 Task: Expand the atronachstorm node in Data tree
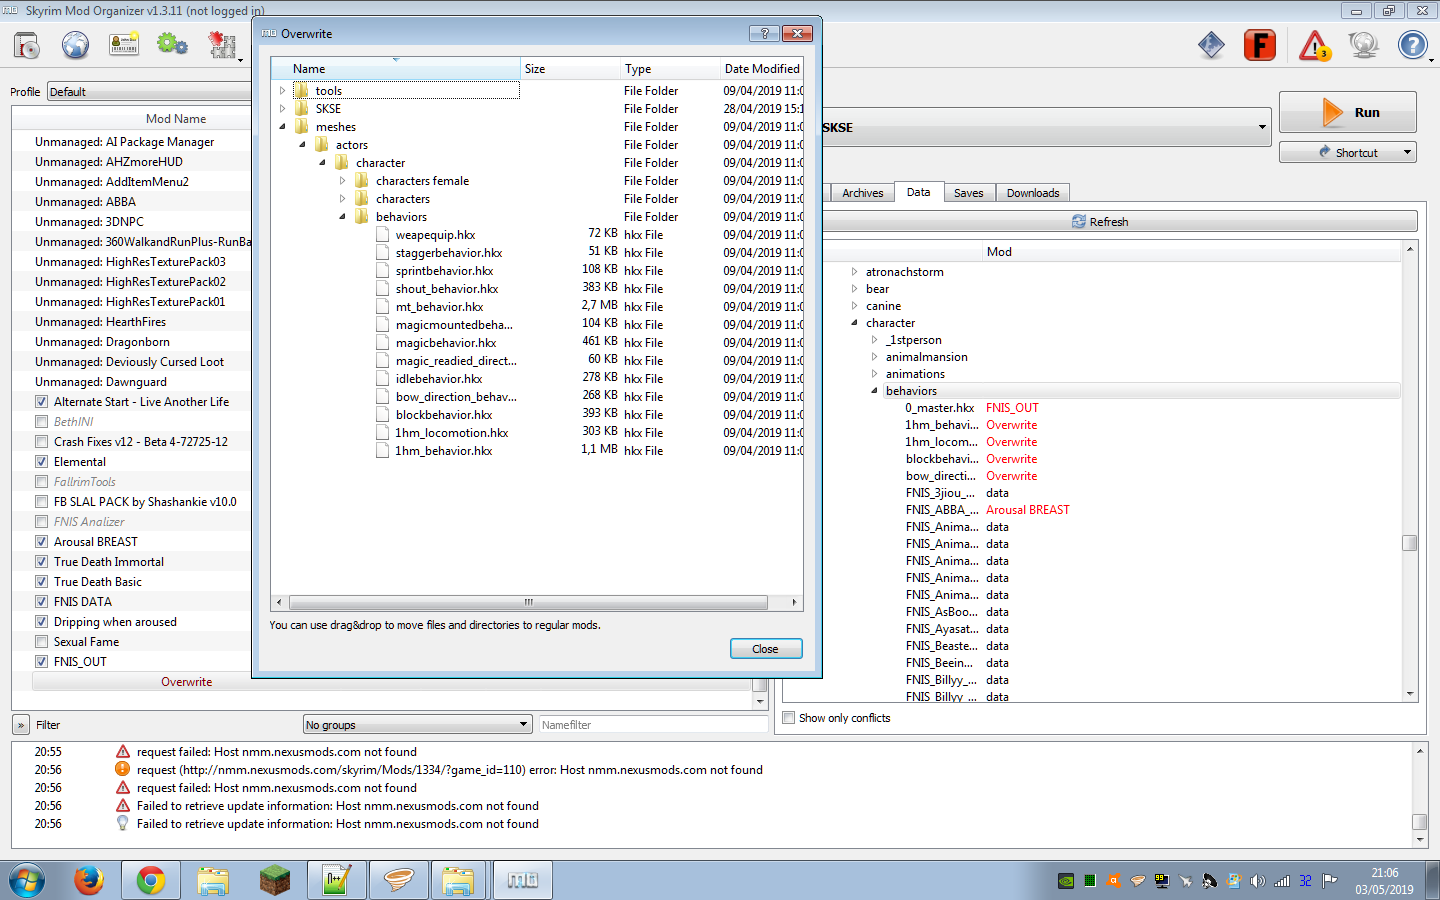coord(854,272)
